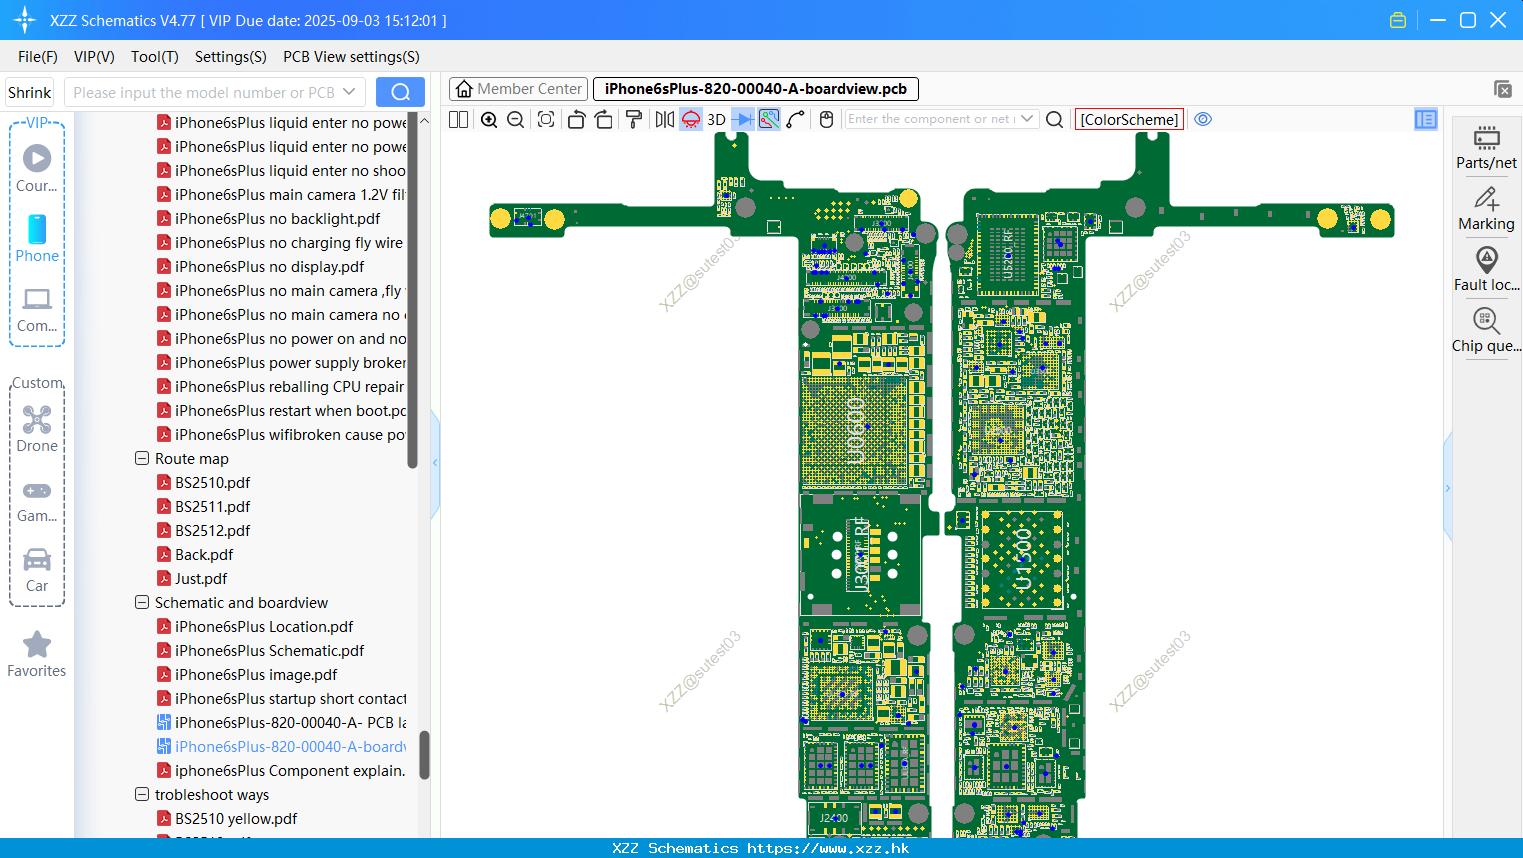Viewport: 1523px width, 858px height.
Task: Open the Chip query tool
Action: (x=1486, y=331)
